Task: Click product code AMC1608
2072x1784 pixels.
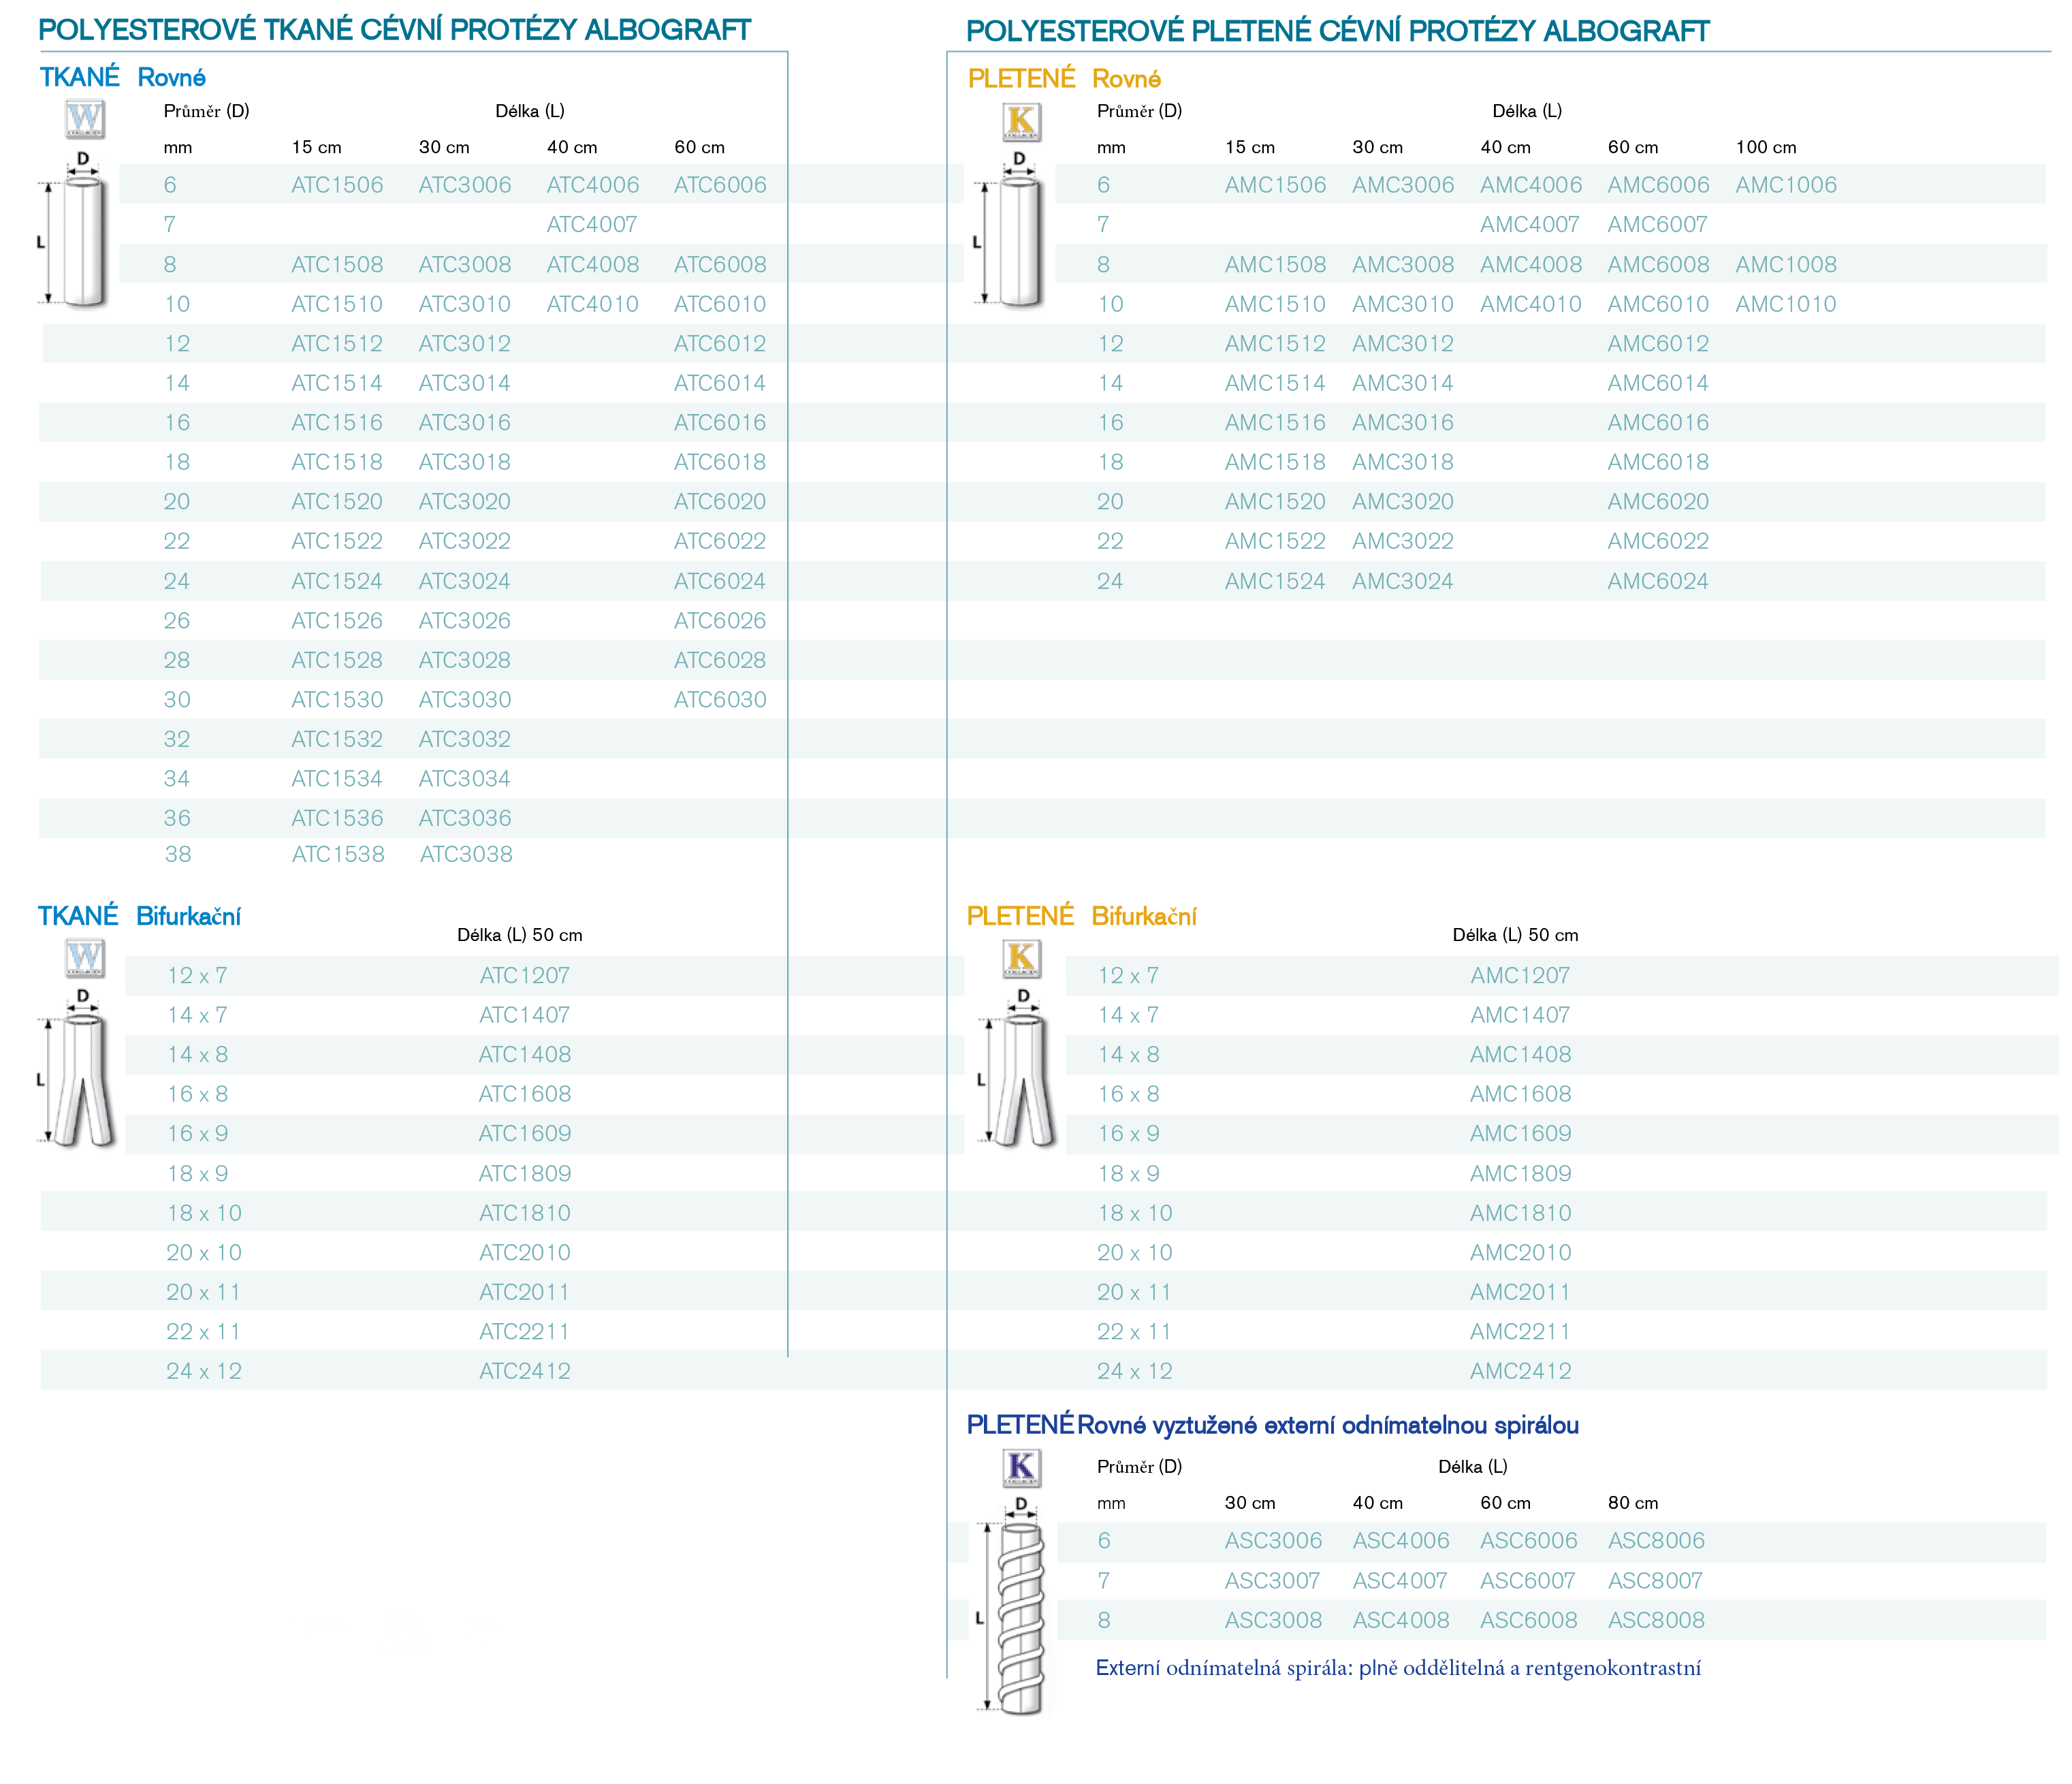Action: [1521, 1094]
